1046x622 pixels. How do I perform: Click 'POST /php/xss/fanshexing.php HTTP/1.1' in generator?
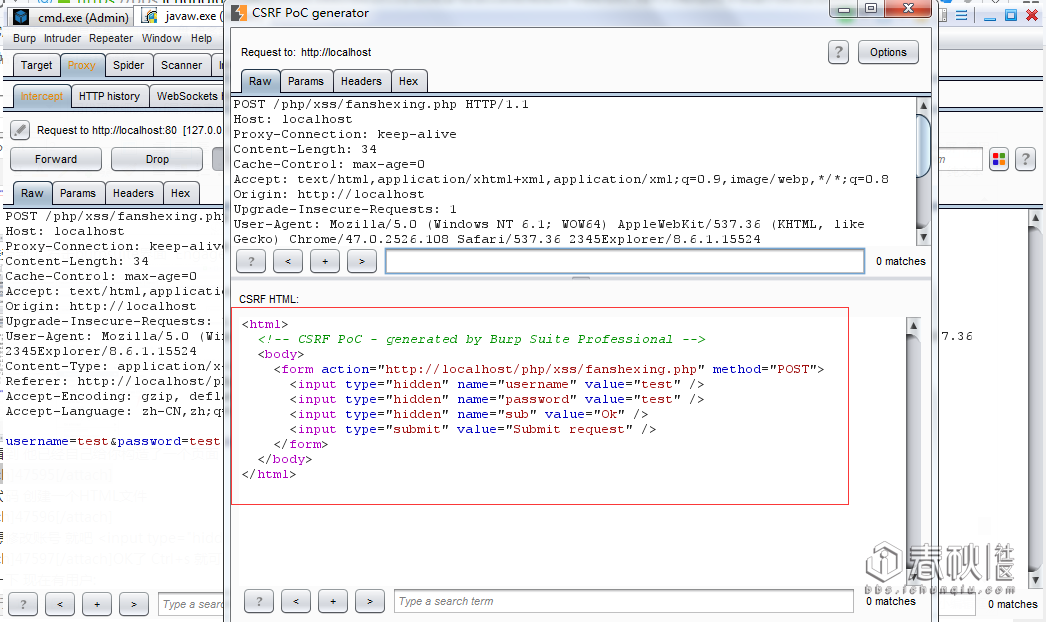(x=381, y=104)
